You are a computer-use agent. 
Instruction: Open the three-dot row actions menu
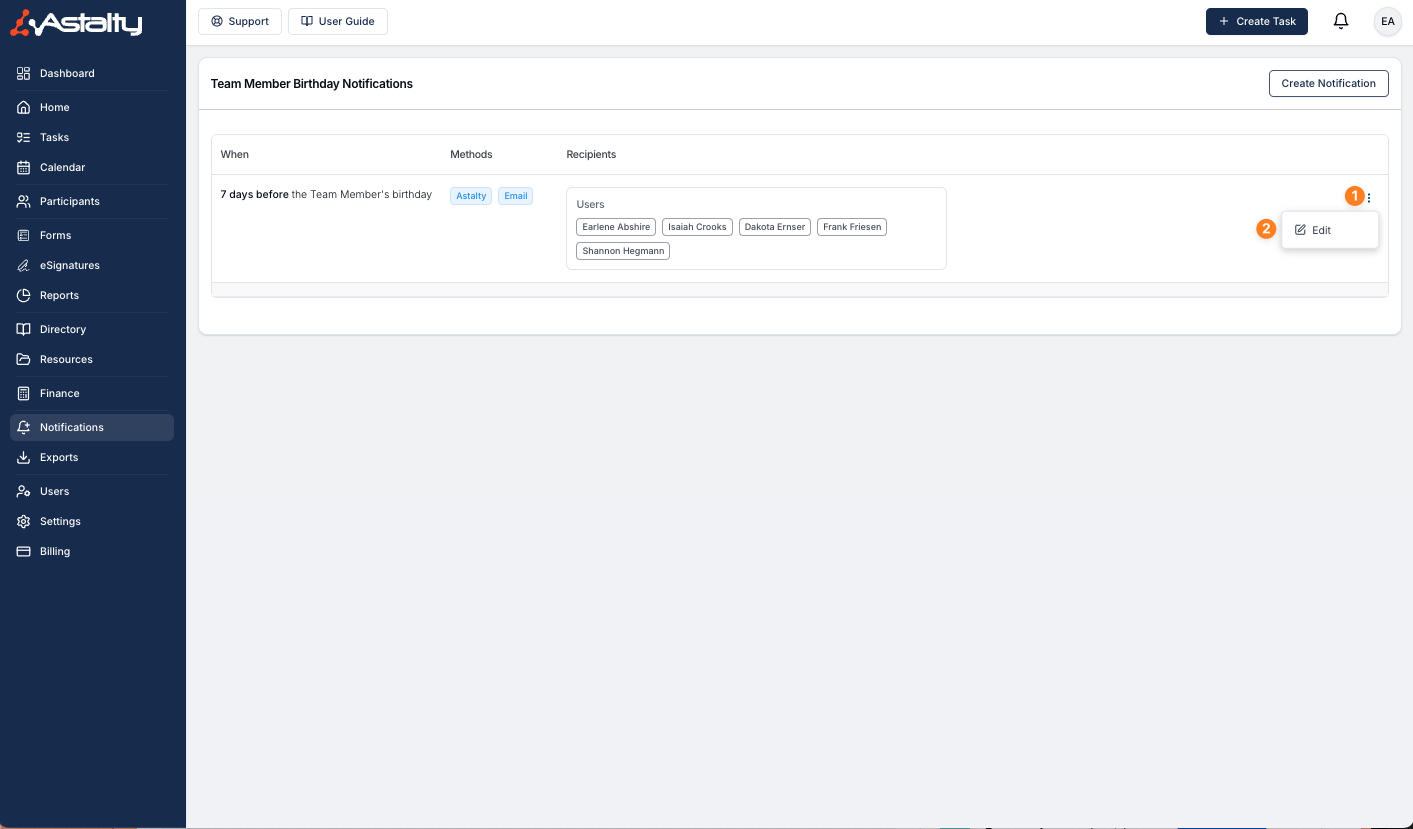(1369, 198)
